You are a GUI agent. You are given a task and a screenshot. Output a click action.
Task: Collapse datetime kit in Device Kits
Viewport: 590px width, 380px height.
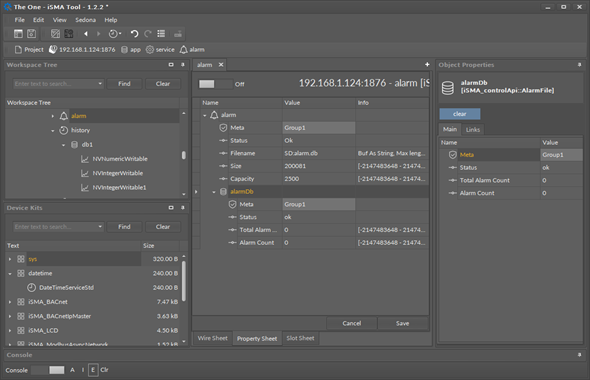click(10, 274)
